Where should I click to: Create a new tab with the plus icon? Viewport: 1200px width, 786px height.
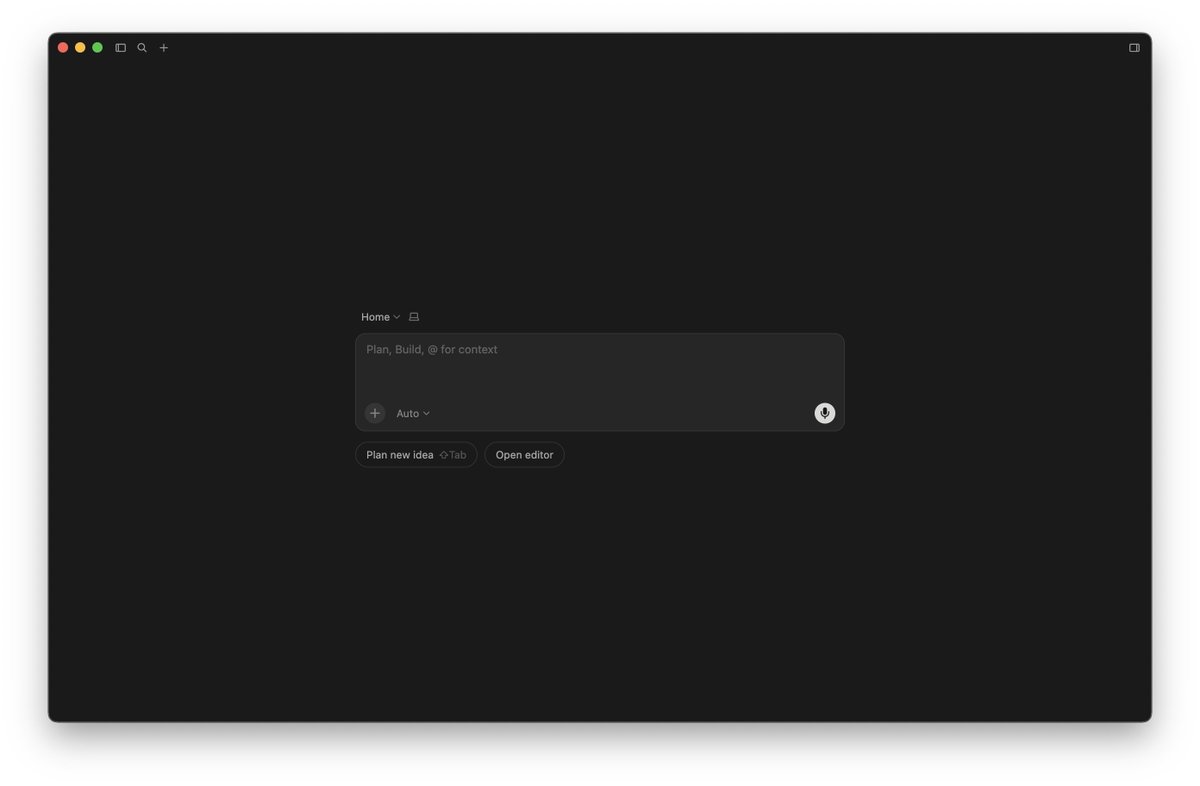point(164,48)
